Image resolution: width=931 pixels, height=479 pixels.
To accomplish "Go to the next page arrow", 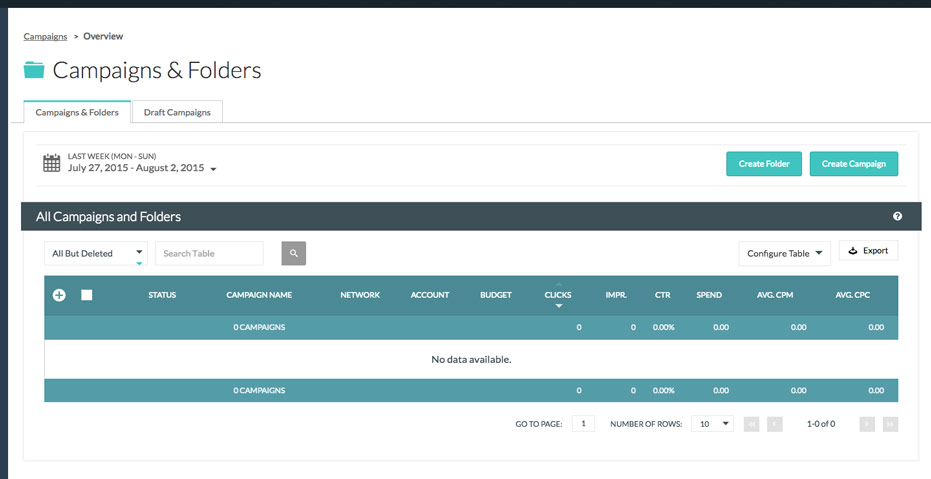I will [867, 424].
